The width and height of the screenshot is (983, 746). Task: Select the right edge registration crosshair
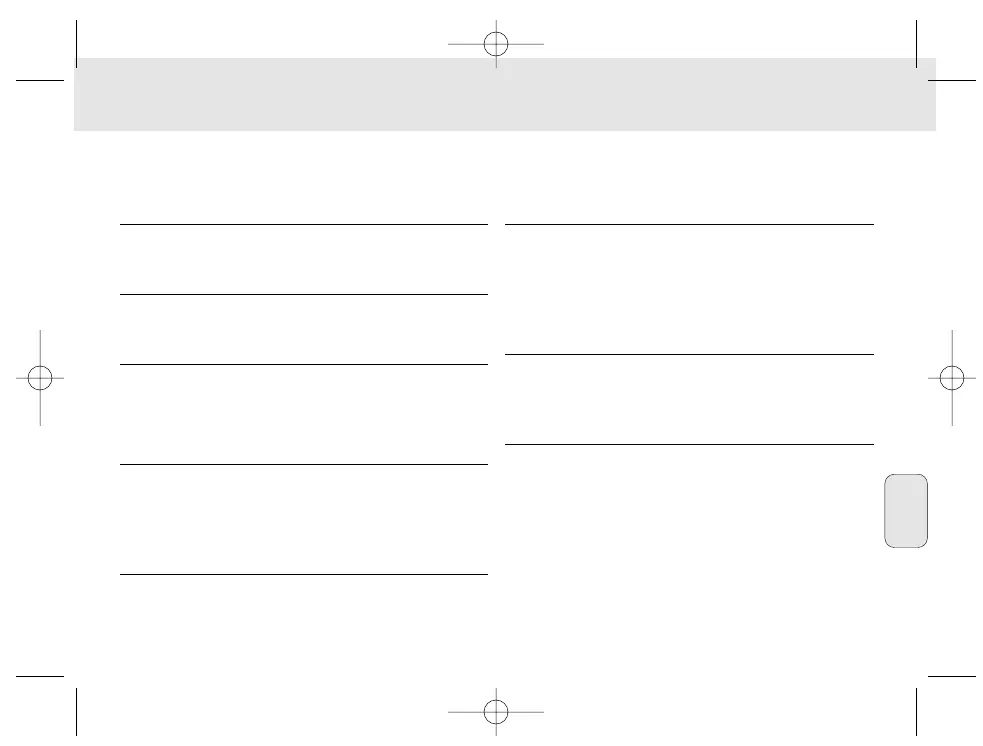pos(952,378)
